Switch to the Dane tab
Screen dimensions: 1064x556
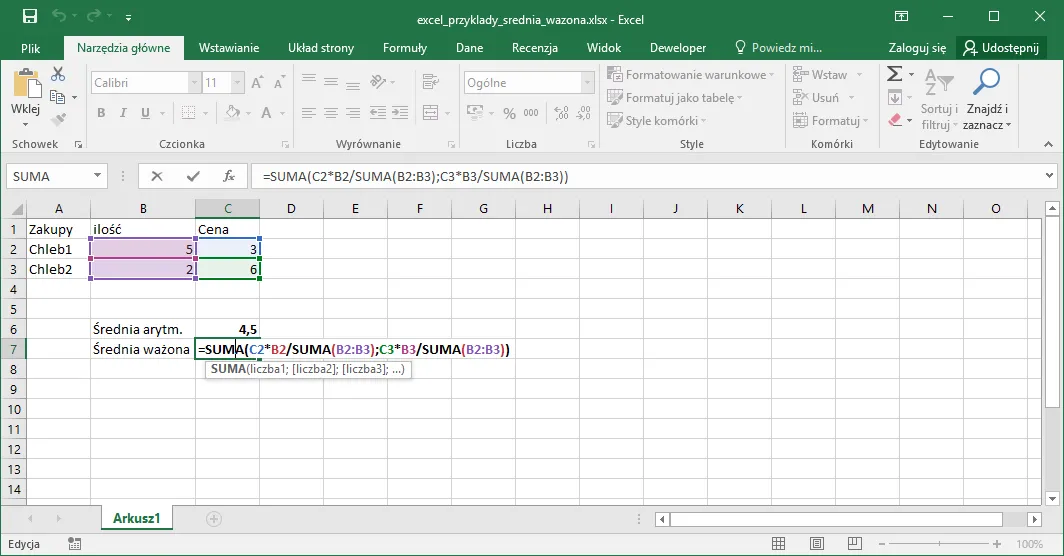coord(470,48)
